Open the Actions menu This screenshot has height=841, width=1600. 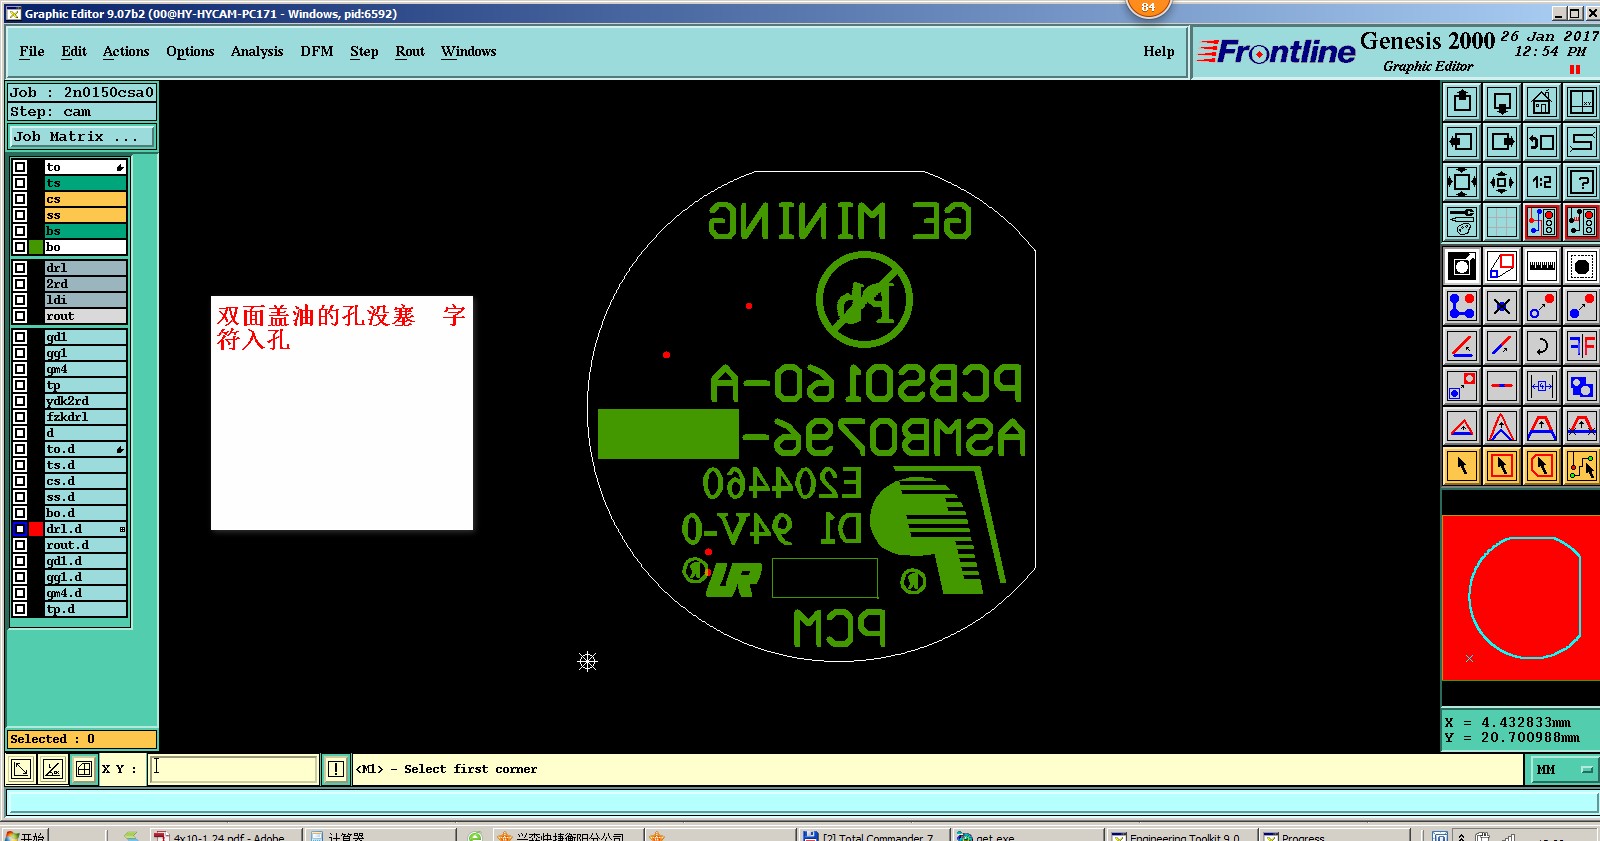(126, 51)
